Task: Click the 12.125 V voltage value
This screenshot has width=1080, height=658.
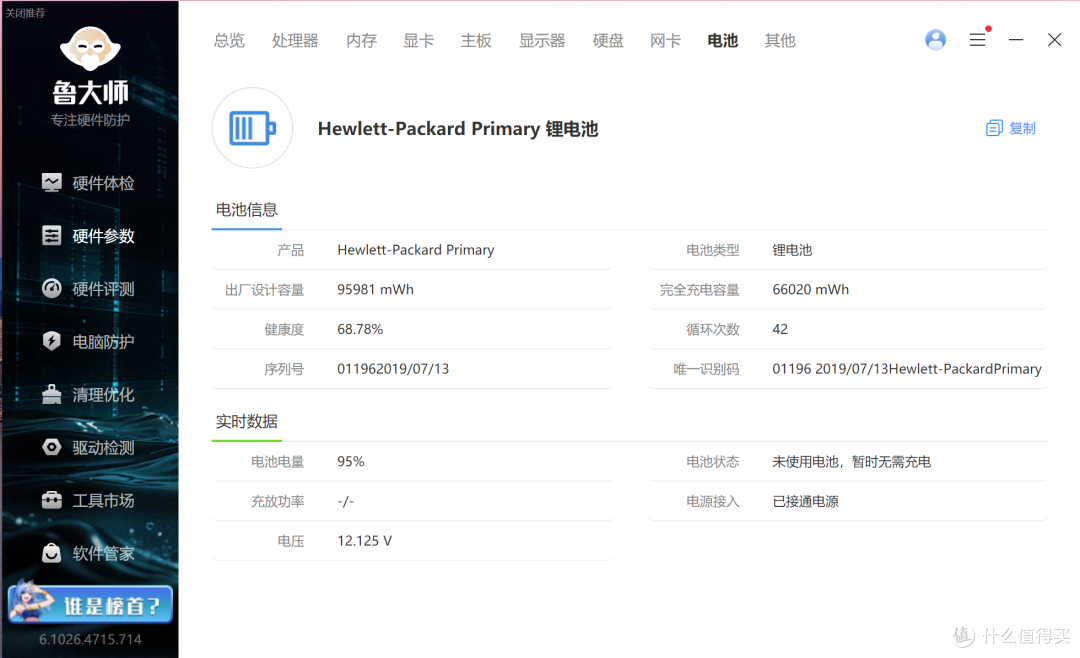Action: coord(364,541)
